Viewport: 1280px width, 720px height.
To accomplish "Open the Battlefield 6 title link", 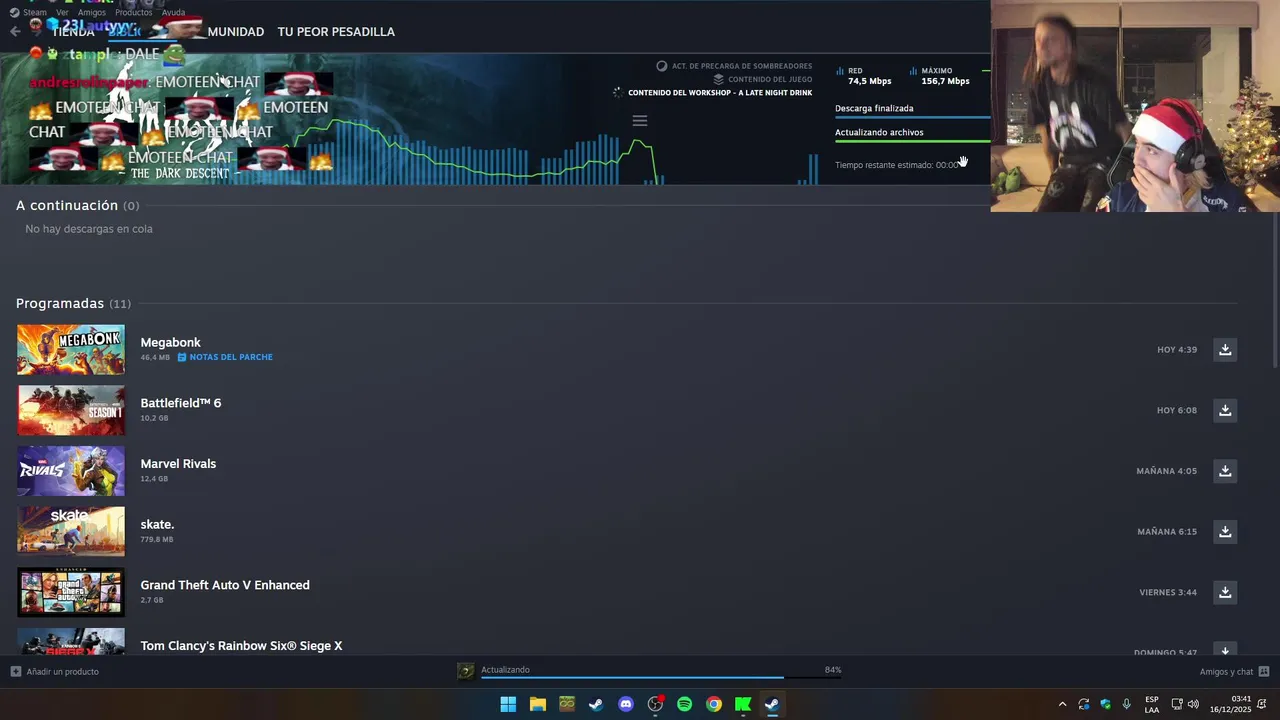I will click(181, 403).
